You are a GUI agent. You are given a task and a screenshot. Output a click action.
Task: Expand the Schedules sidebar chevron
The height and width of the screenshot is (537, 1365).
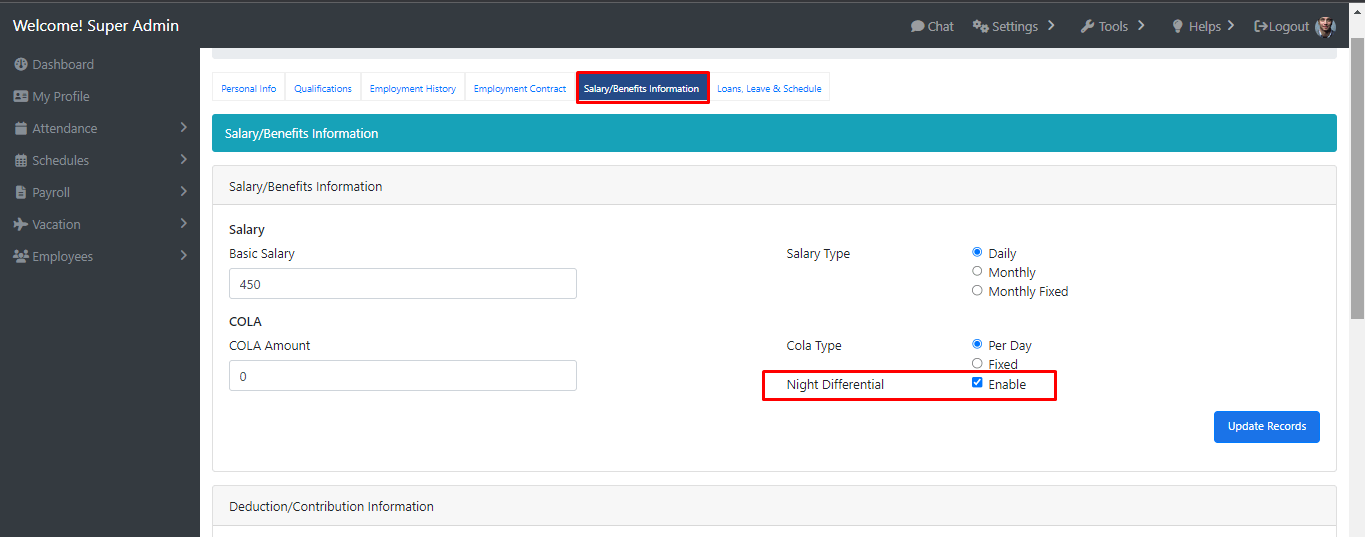(184, 160)
